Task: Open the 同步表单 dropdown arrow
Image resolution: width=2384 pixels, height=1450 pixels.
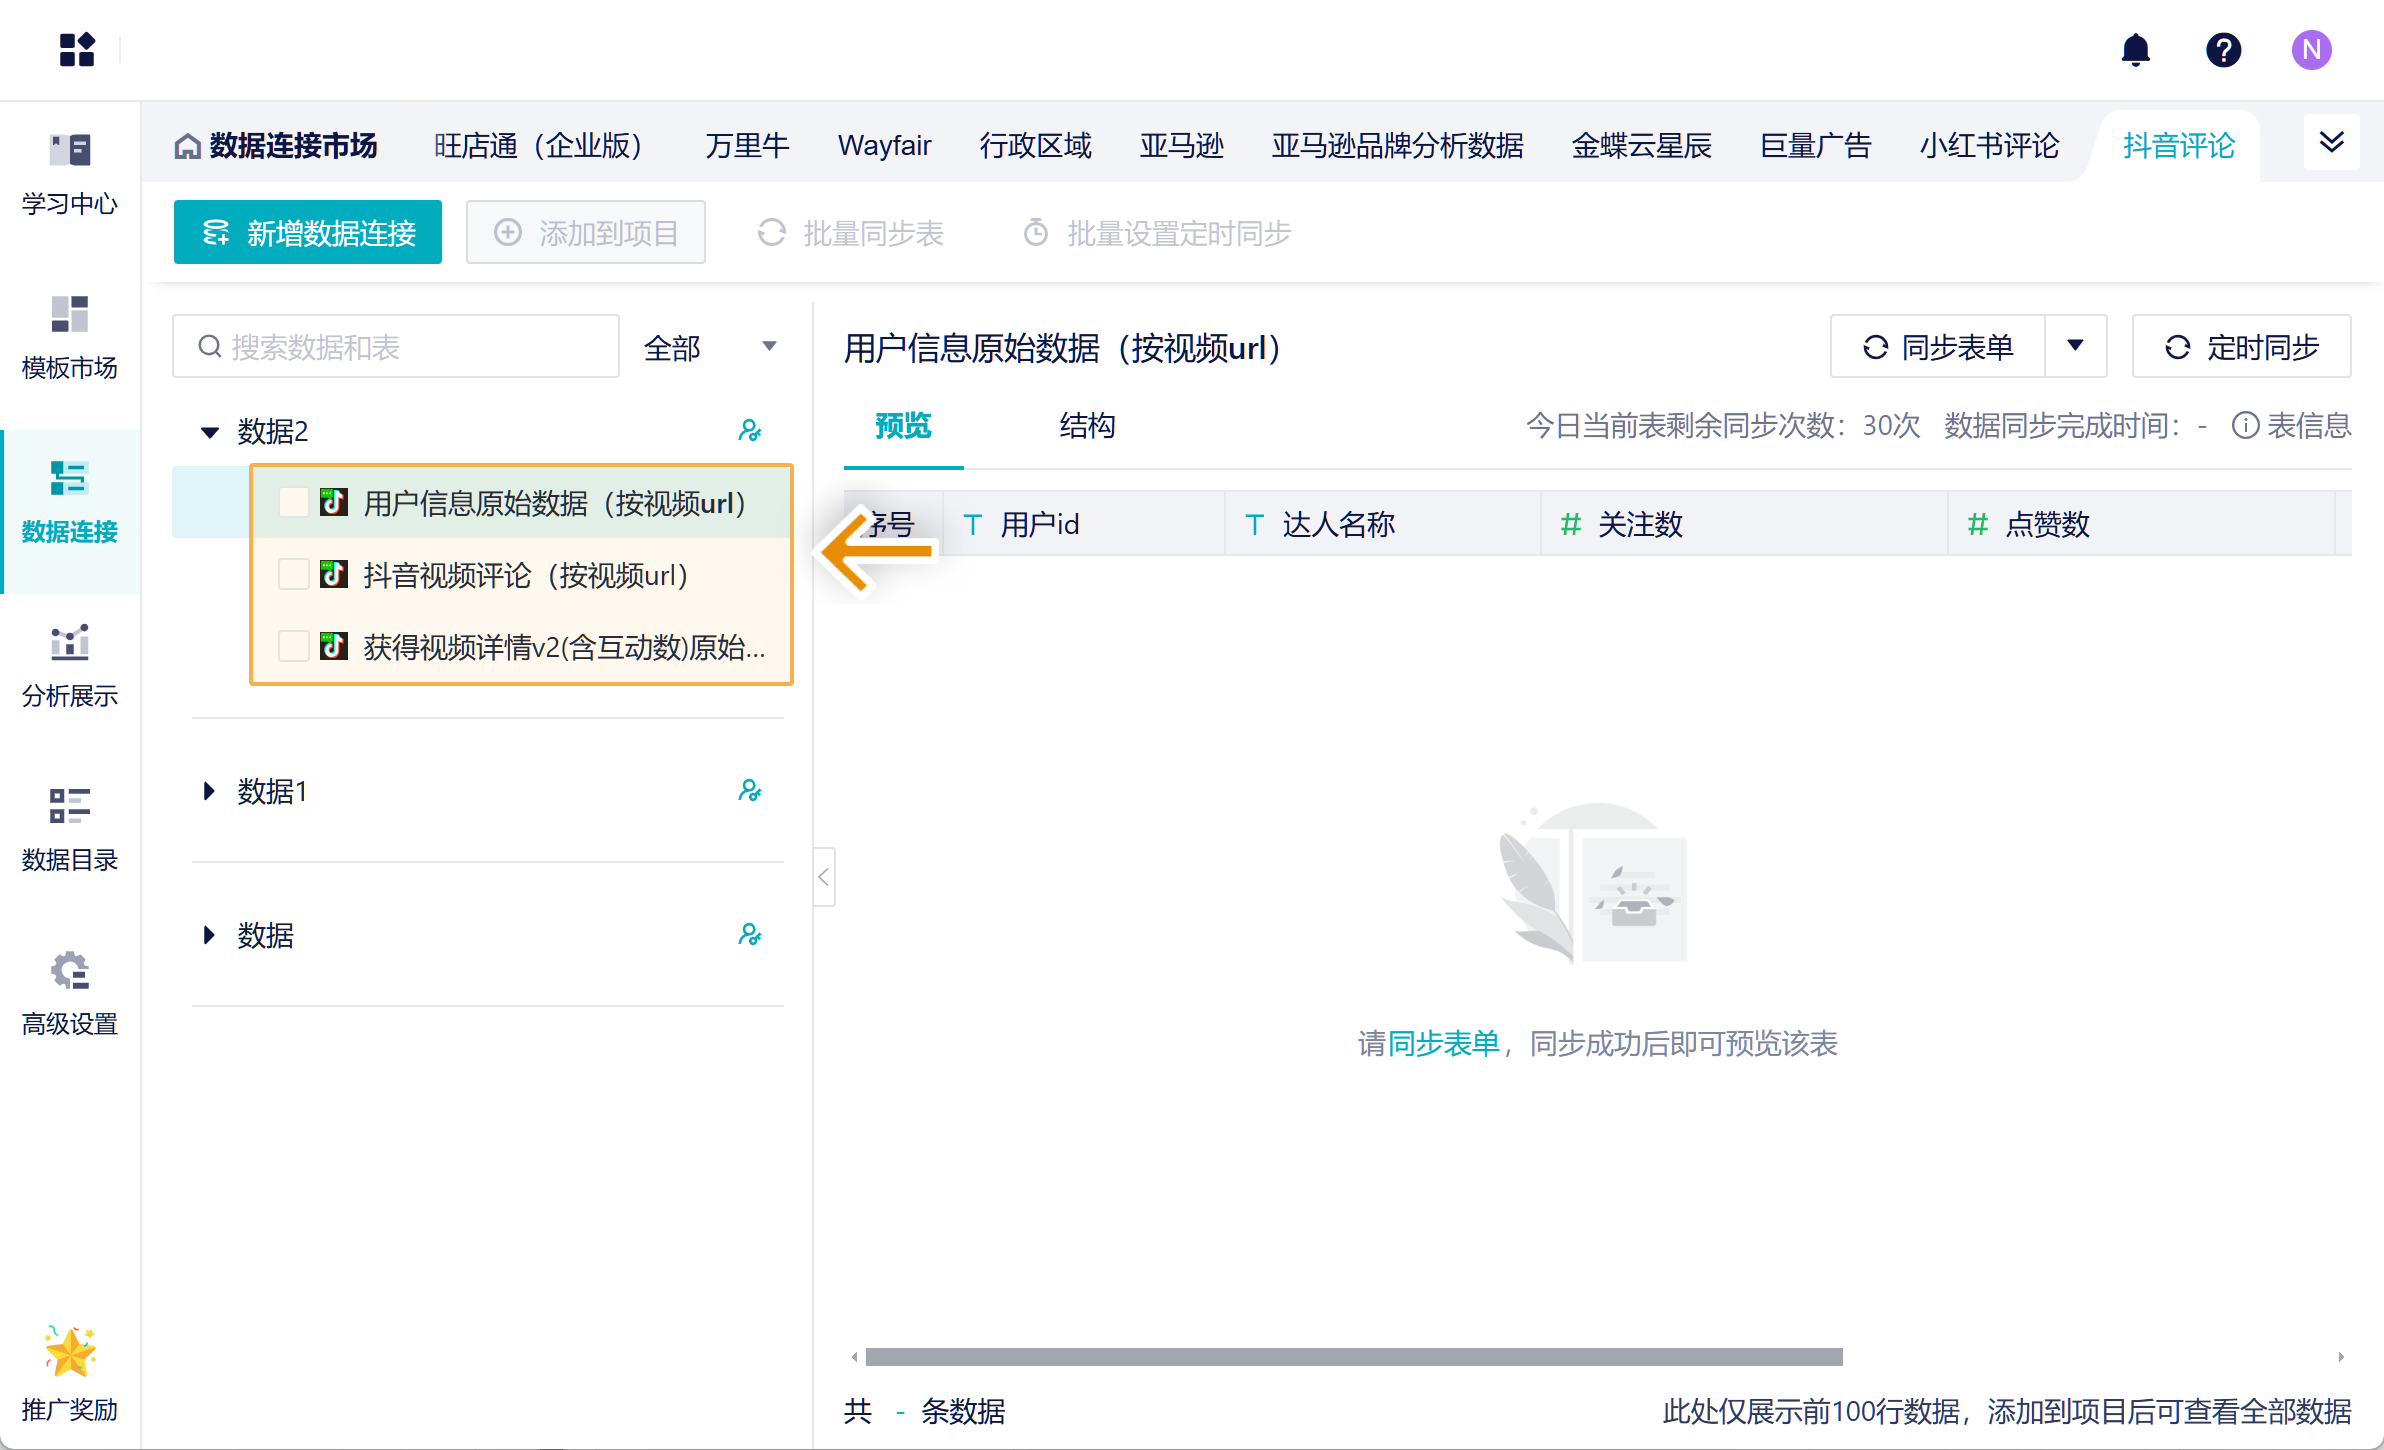Action: click(2075, 346)
